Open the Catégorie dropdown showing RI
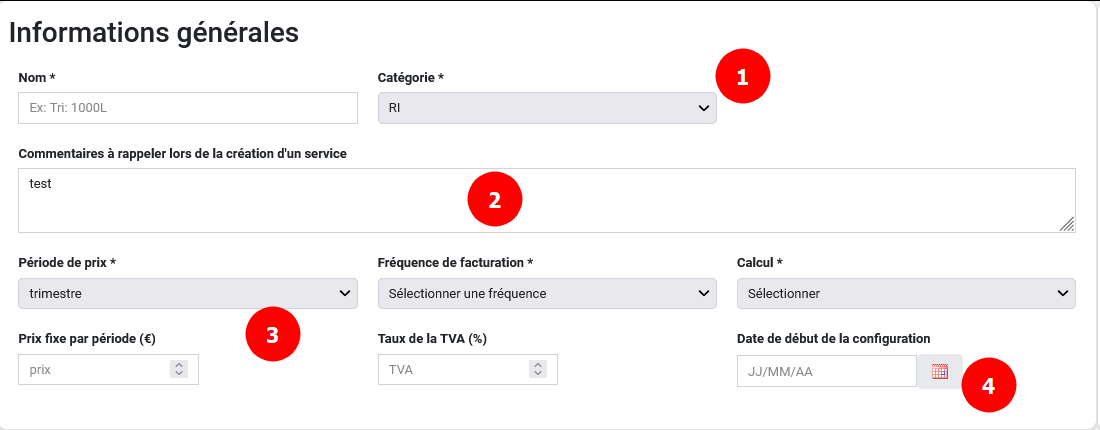This screenshot has height=430, width=1100. 547,108
